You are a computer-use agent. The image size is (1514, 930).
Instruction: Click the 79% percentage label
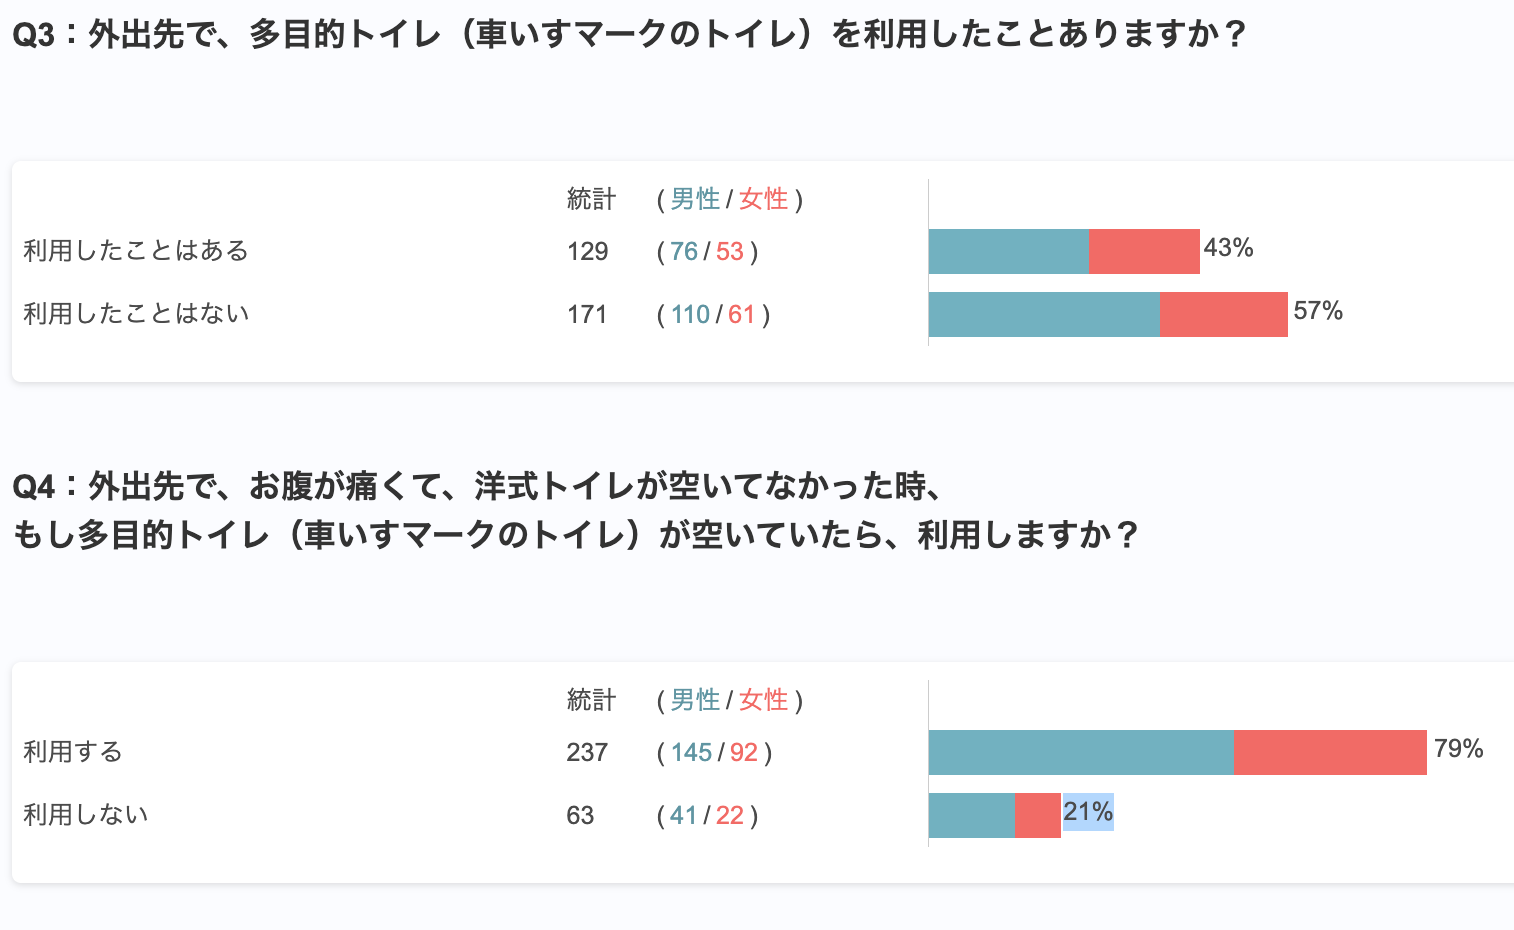pos(1458,749)
